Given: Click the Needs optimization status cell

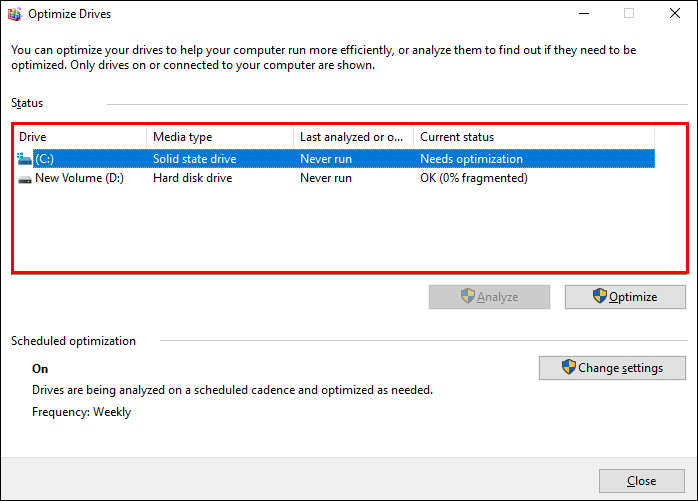Looking at the screenshot, I should click(x=471, y=158).
